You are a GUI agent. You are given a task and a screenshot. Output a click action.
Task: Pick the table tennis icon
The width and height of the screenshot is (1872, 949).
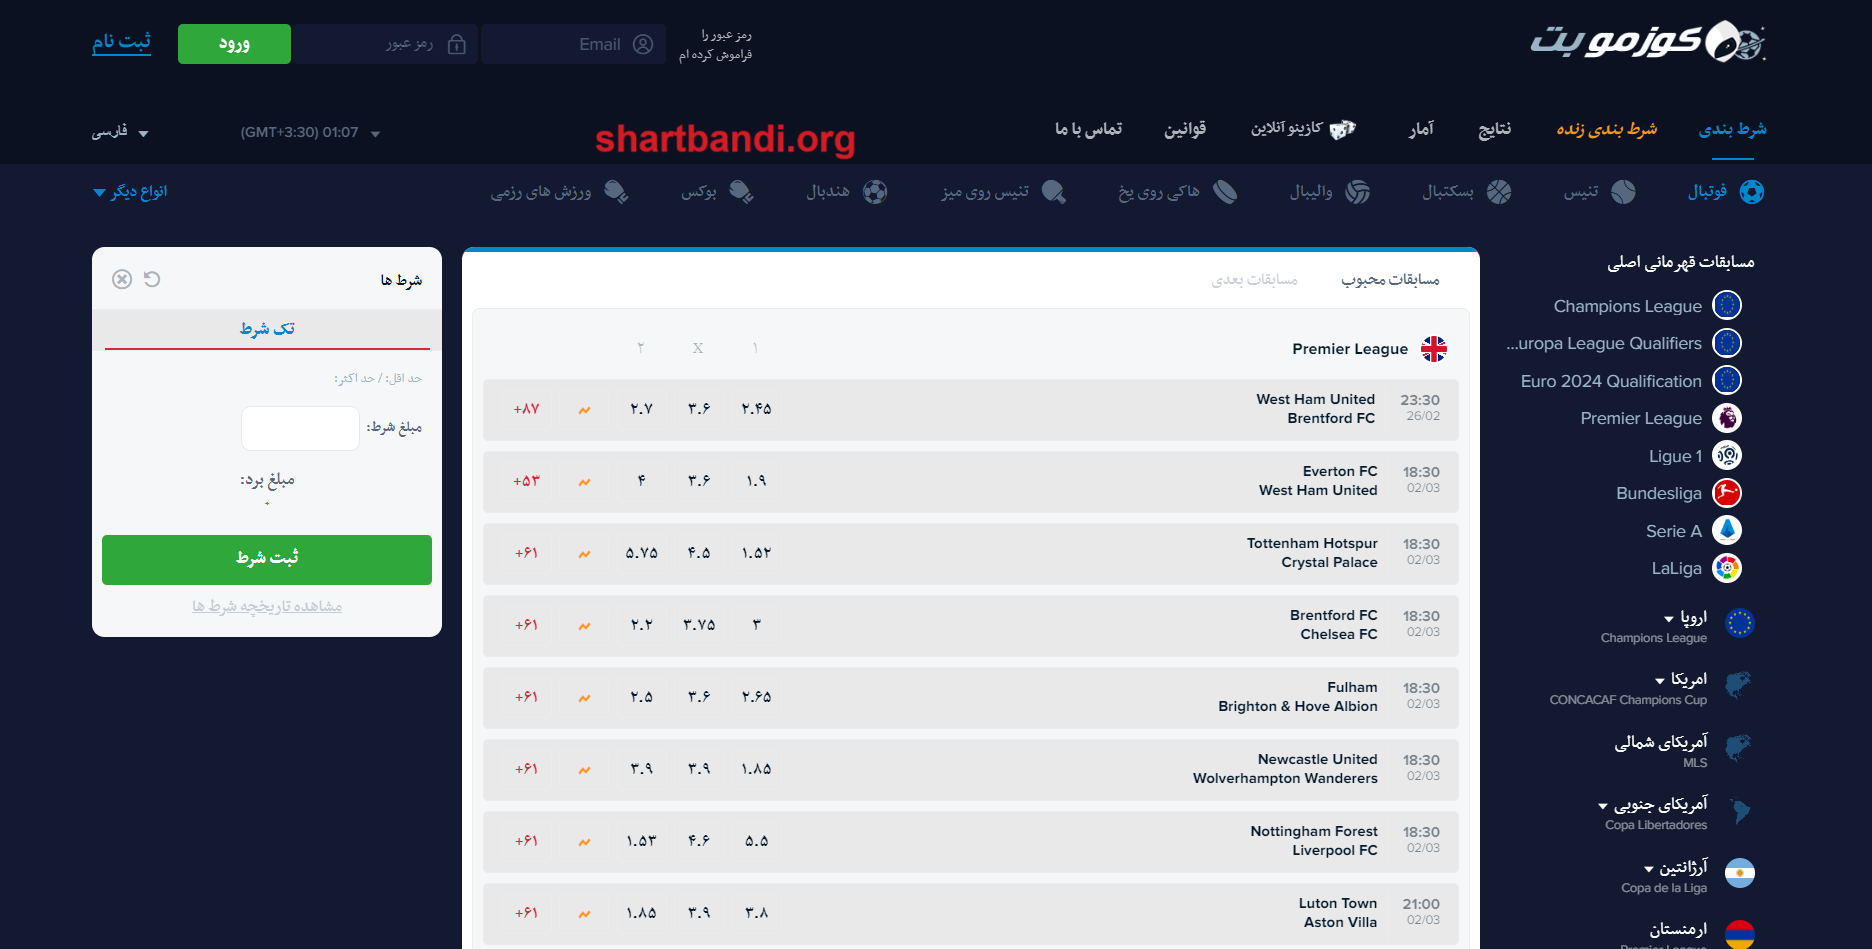[x=1054, y=192]
